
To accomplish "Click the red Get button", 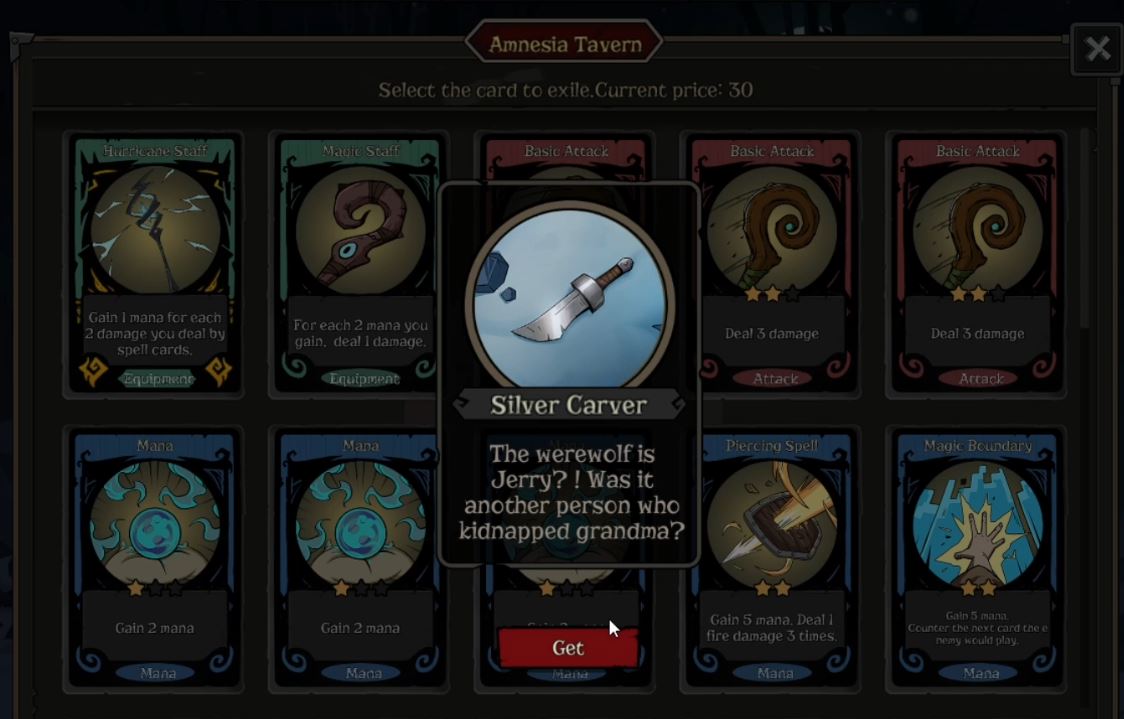I will tap(568, 647).
